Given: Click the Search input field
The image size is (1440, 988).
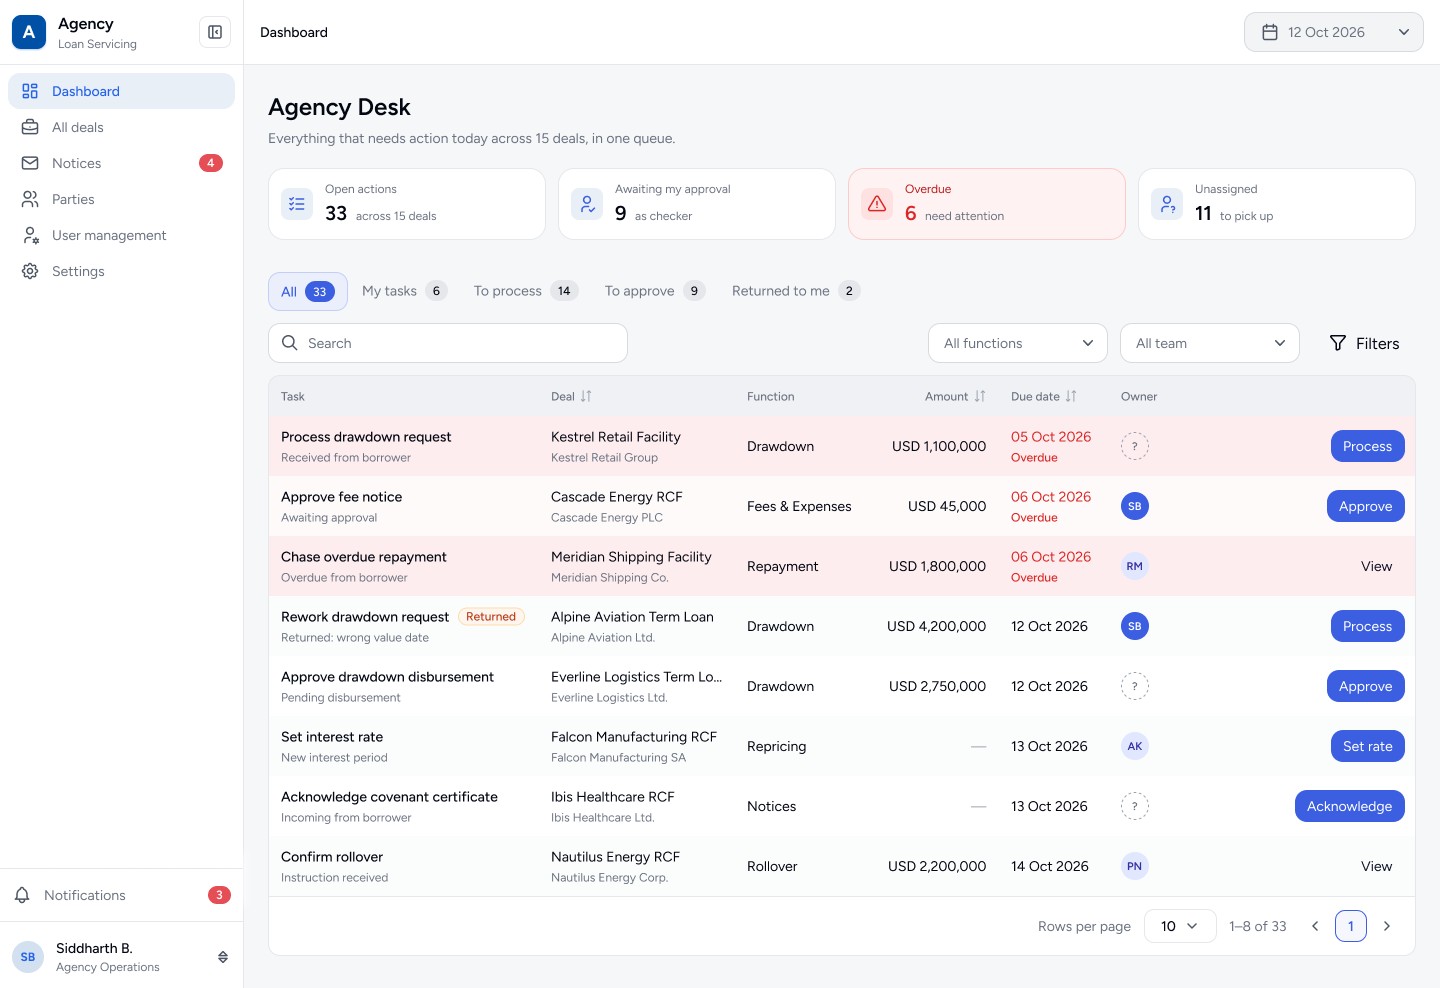Looking at the screenshot, I should coord(448,343).
